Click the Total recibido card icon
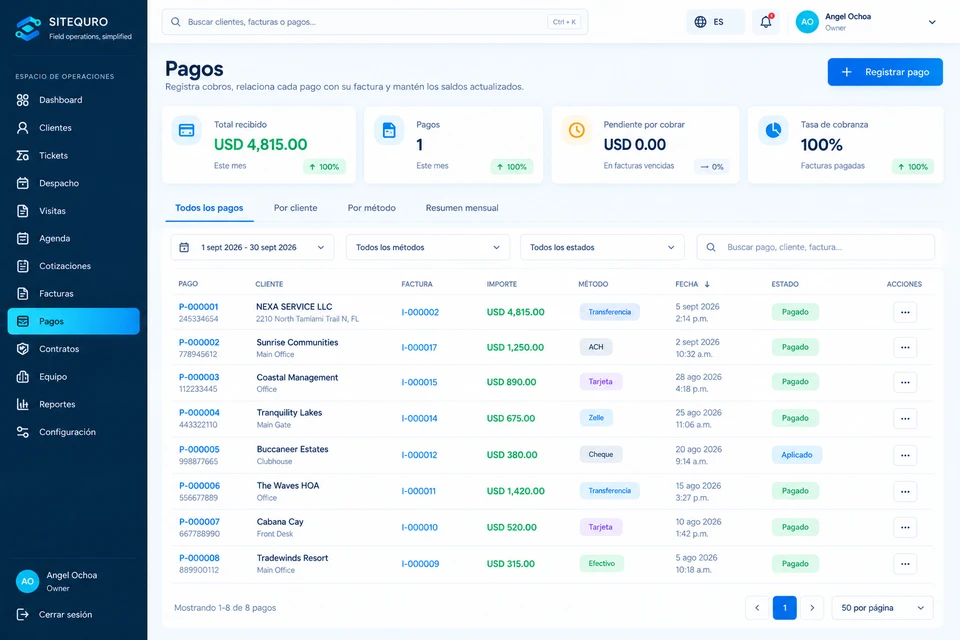This screenshot has height=640, width=960. point(187,130)
